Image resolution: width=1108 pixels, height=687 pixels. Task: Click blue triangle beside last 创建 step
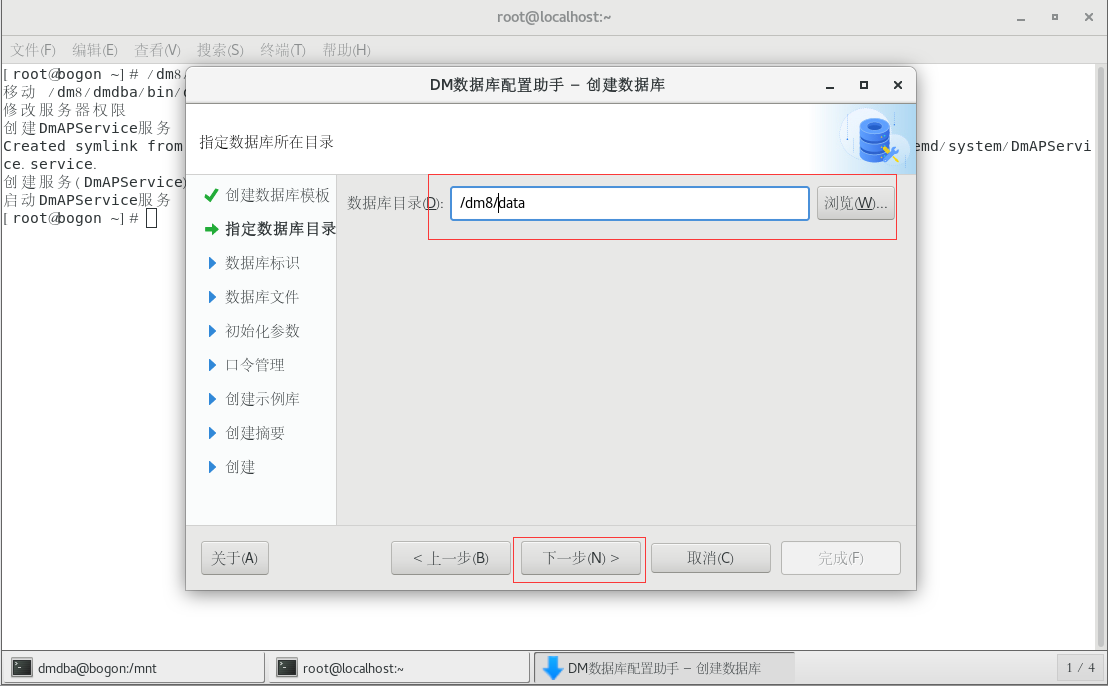click(x=212, y=466)
